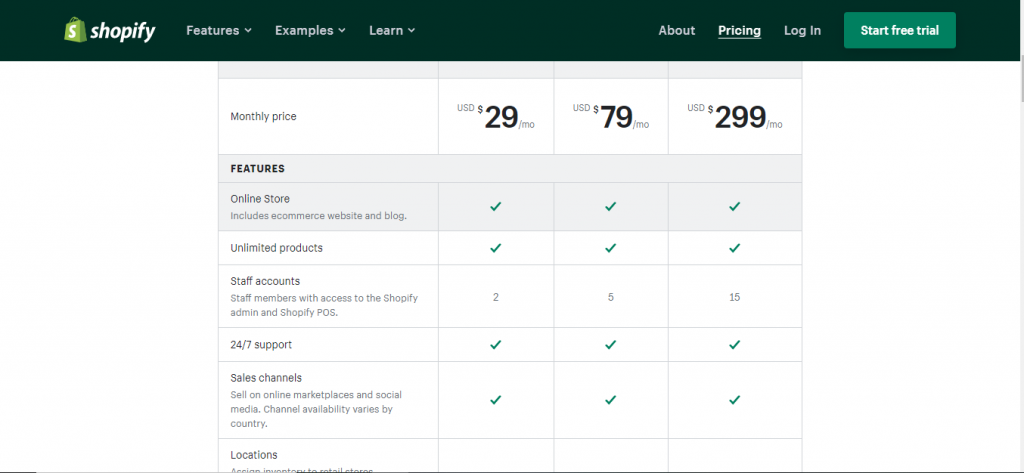Screen dimensions: 1024x473
Task: Expand the Features menu chevron
Action: coord(248,31)
